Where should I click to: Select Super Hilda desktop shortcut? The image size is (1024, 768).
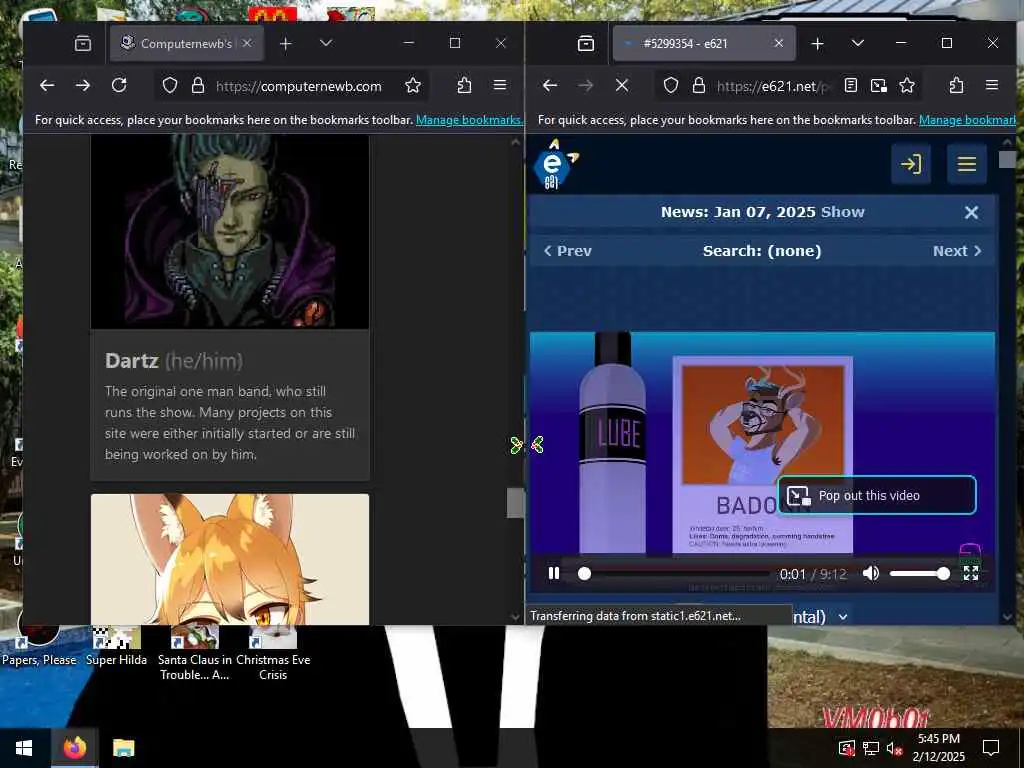pos(116,647)
